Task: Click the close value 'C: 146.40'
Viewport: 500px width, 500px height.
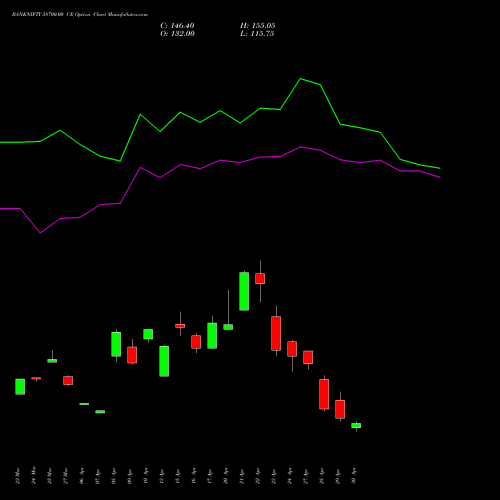Action: pos(177,26)
